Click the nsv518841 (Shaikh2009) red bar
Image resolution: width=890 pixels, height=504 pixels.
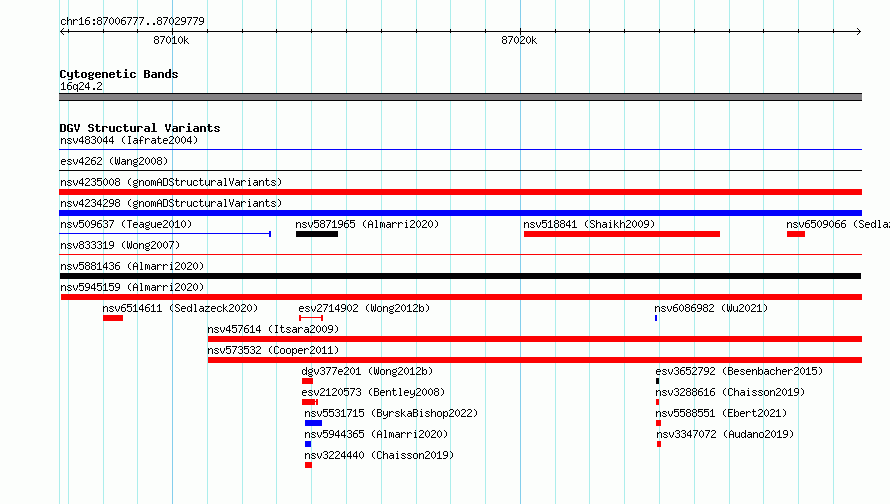622,234
